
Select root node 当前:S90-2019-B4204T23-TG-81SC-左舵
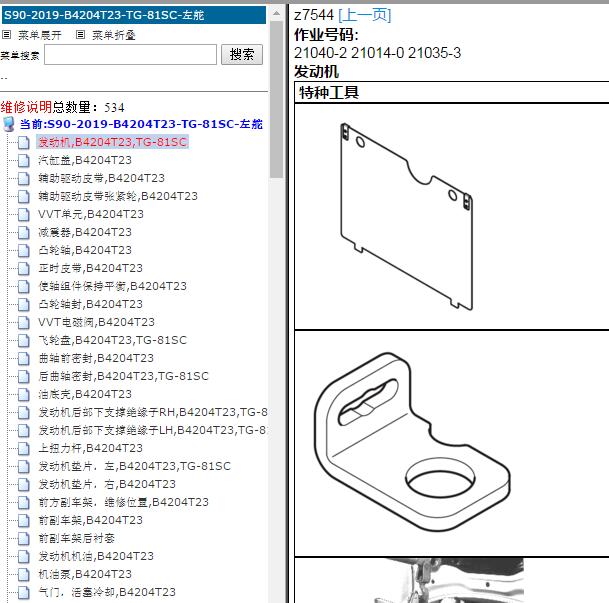pos(141,124)
